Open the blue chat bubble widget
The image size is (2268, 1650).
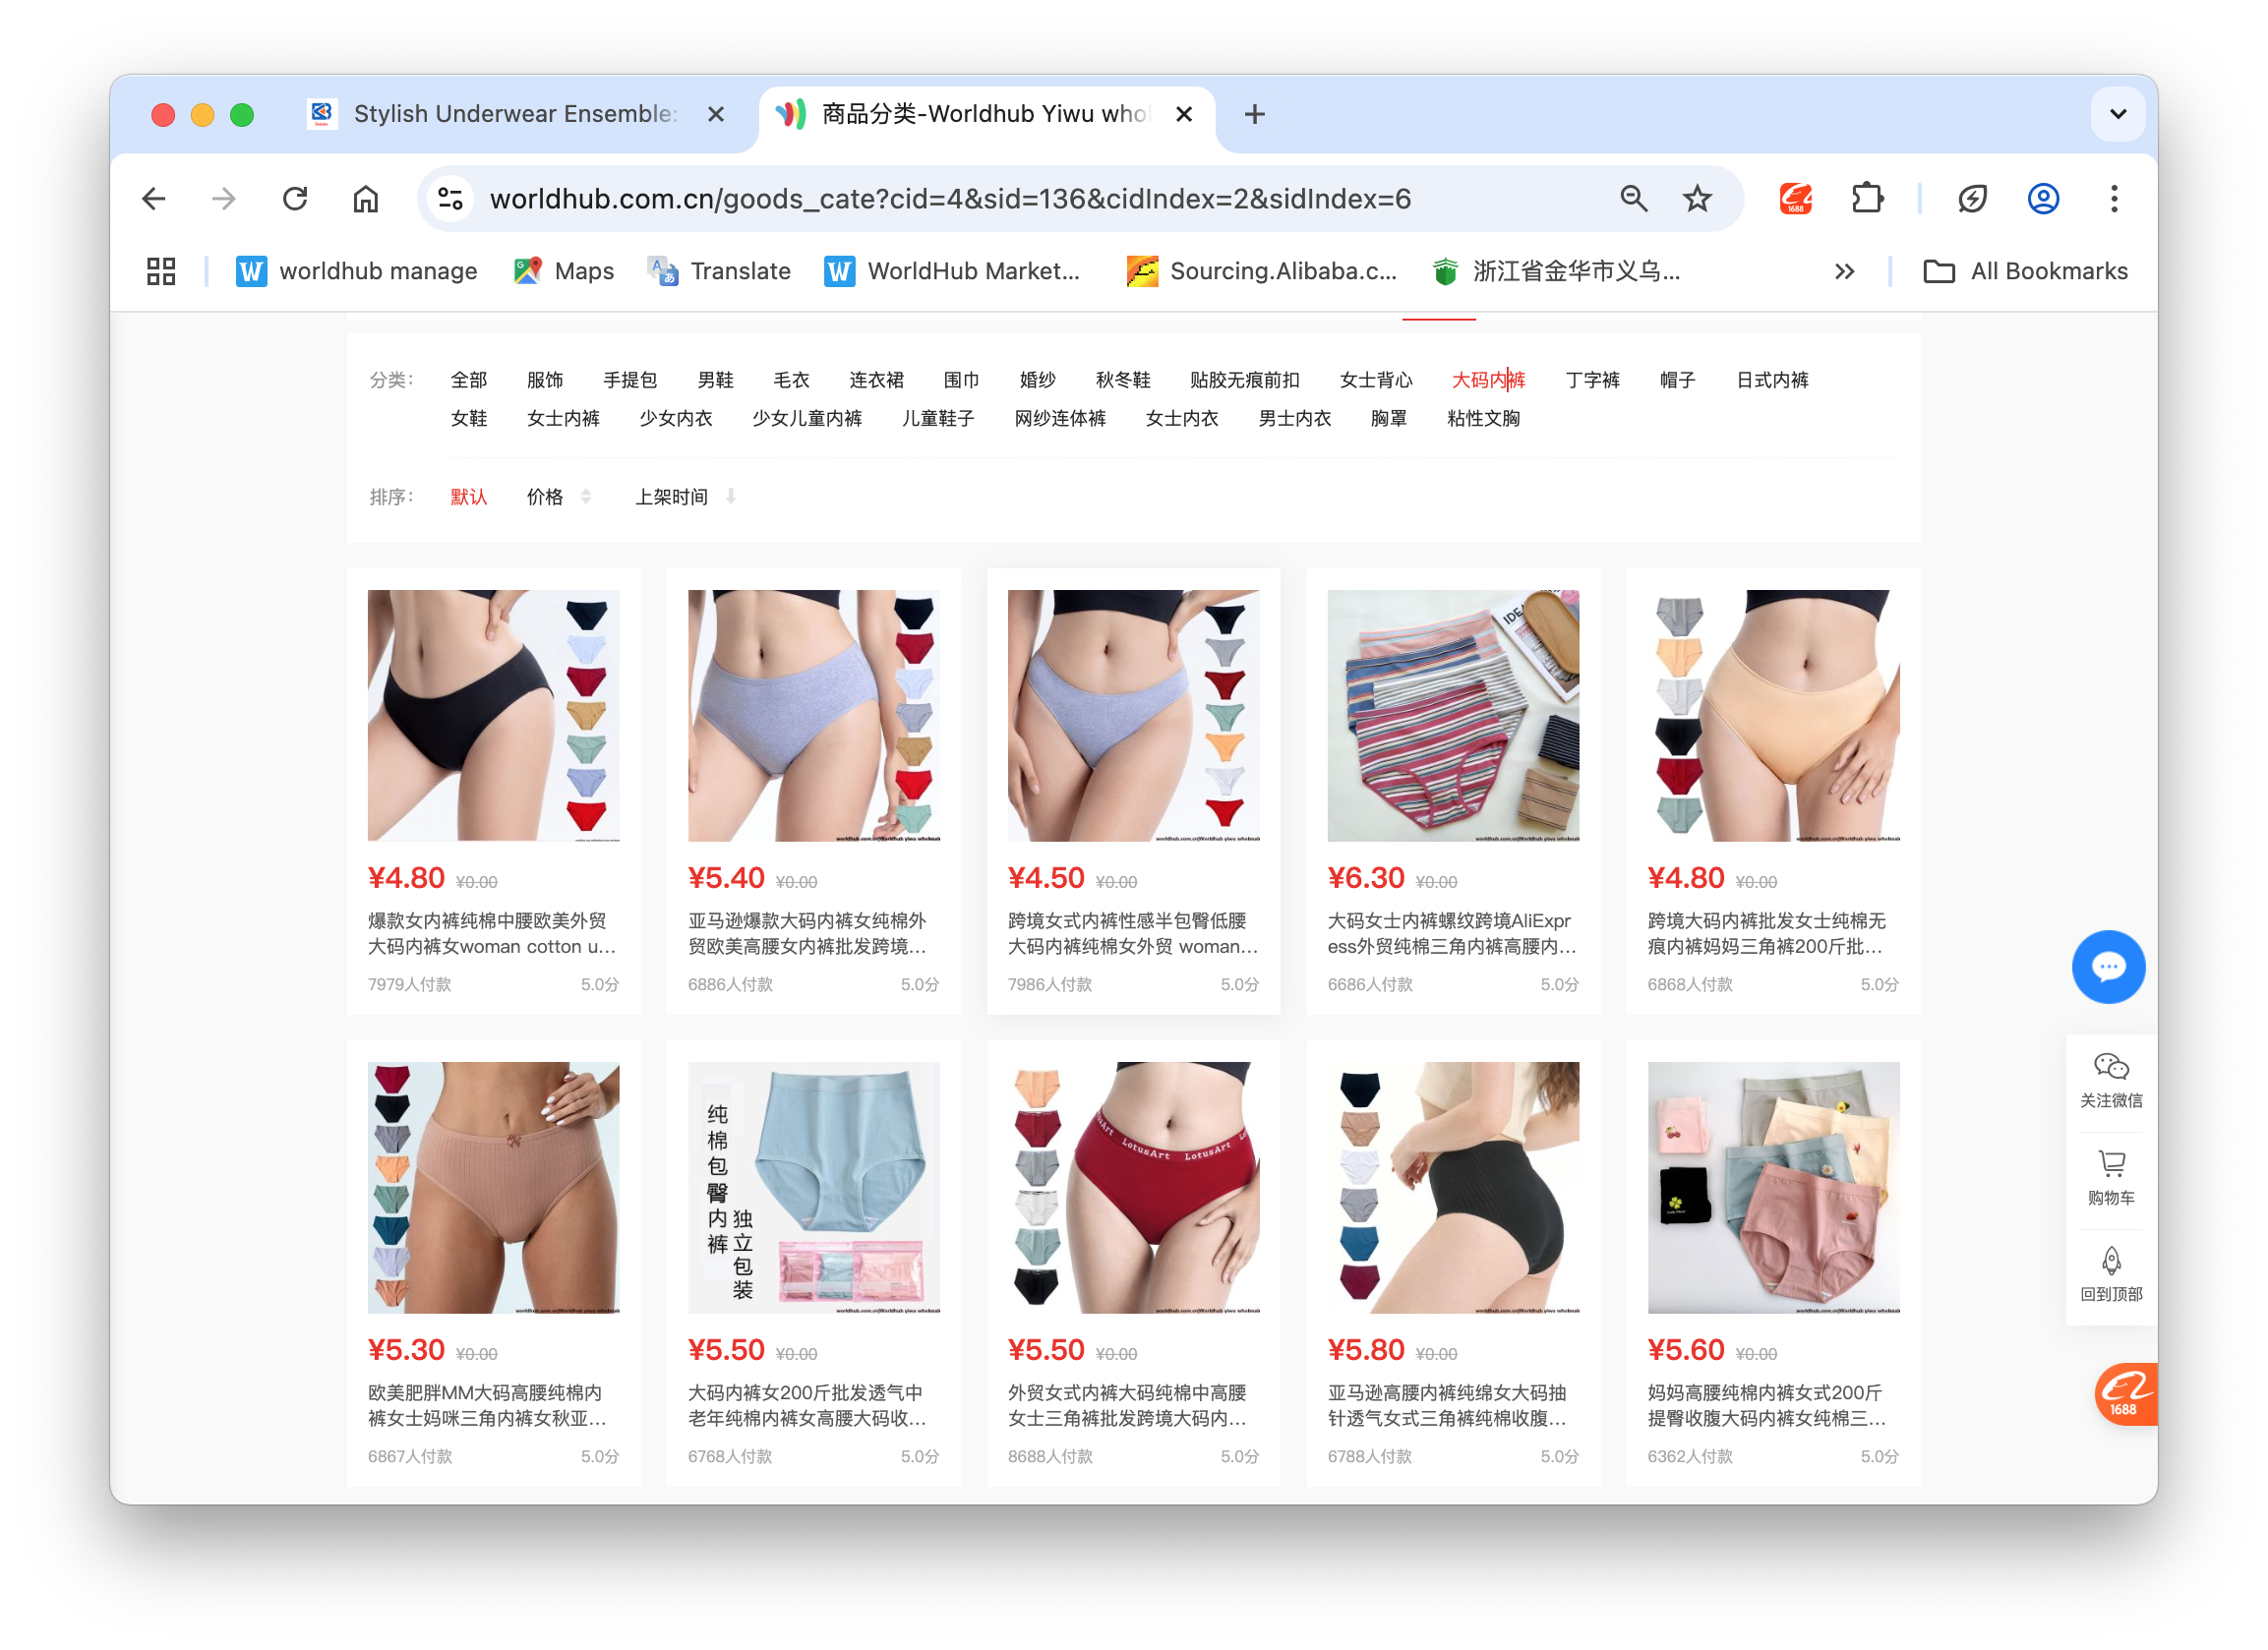[2108, 966]
